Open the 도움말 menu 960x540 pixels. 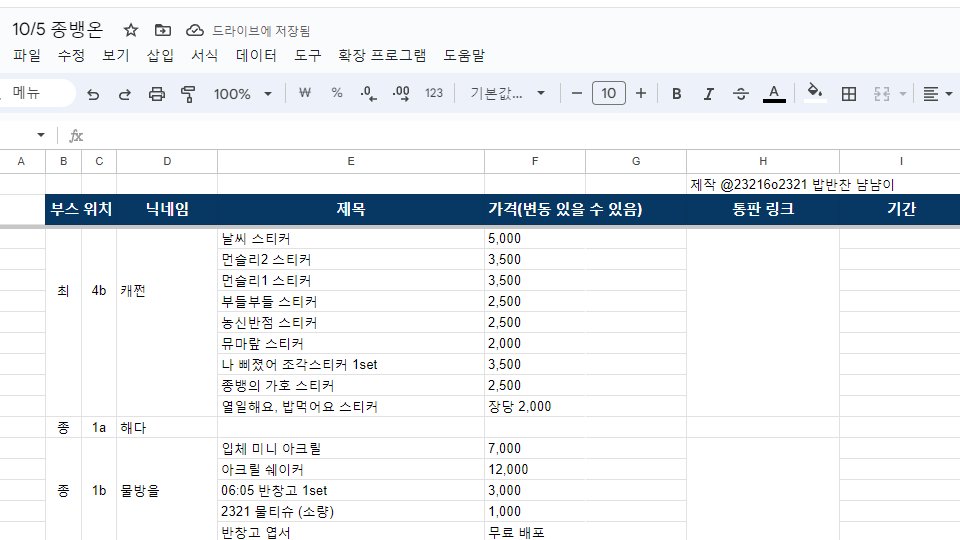464,56
